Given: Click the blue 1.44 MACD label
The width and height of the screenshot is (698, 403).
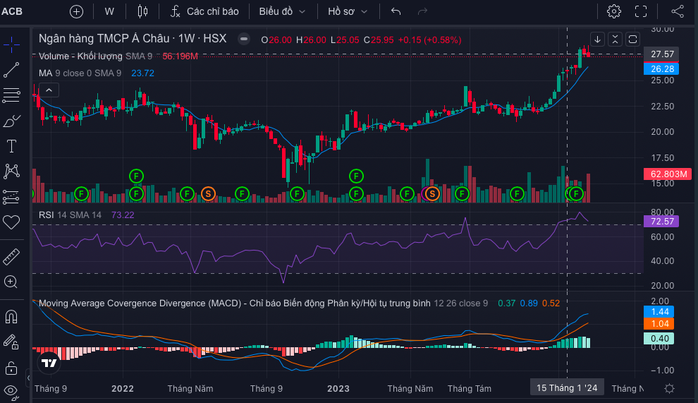Looking at the screenshot, I should click(x=659, y=312).
